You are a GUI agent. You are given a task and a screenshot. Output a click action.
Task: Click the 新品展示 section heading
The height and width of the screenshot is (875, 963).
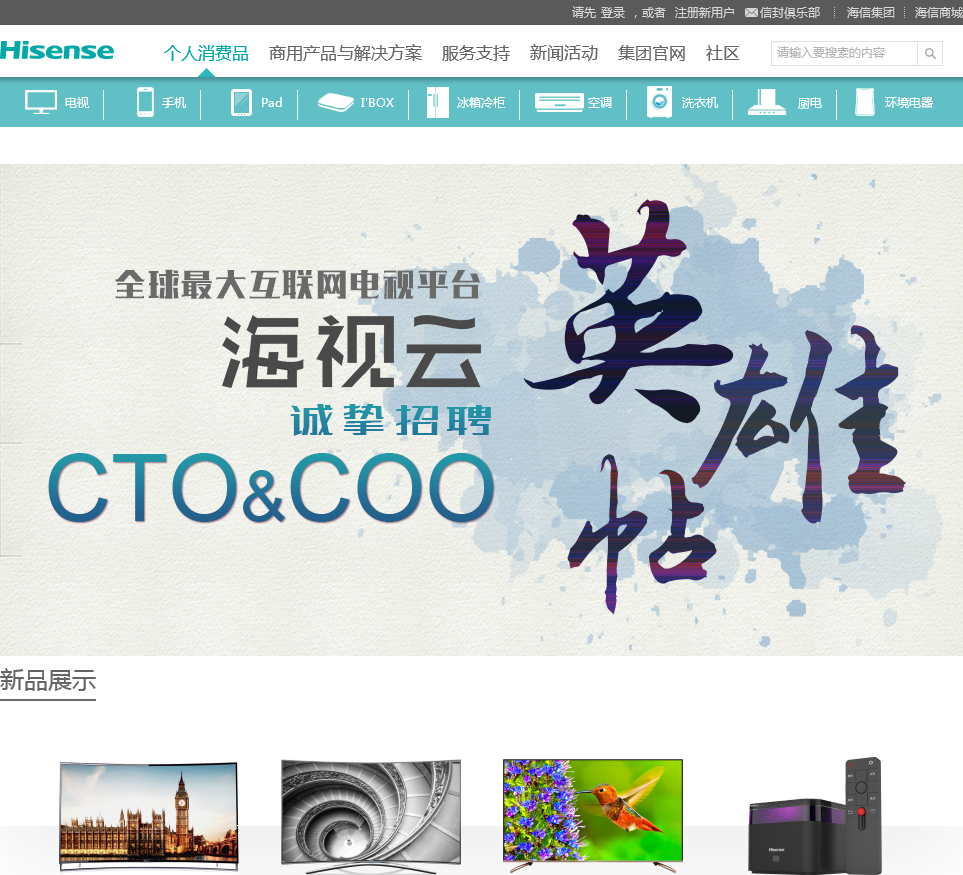click(48, 681)
